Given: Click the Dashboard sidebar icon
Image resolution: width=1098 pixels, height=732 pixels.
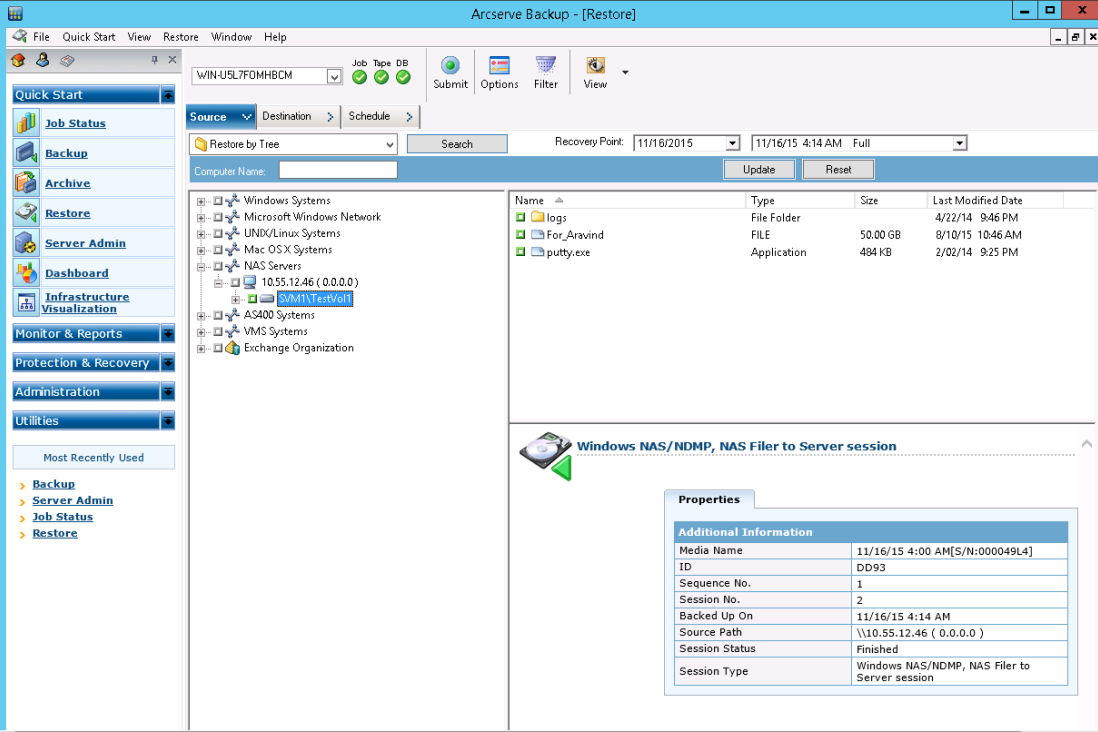Looking at the screenshot, I should 26,273.
